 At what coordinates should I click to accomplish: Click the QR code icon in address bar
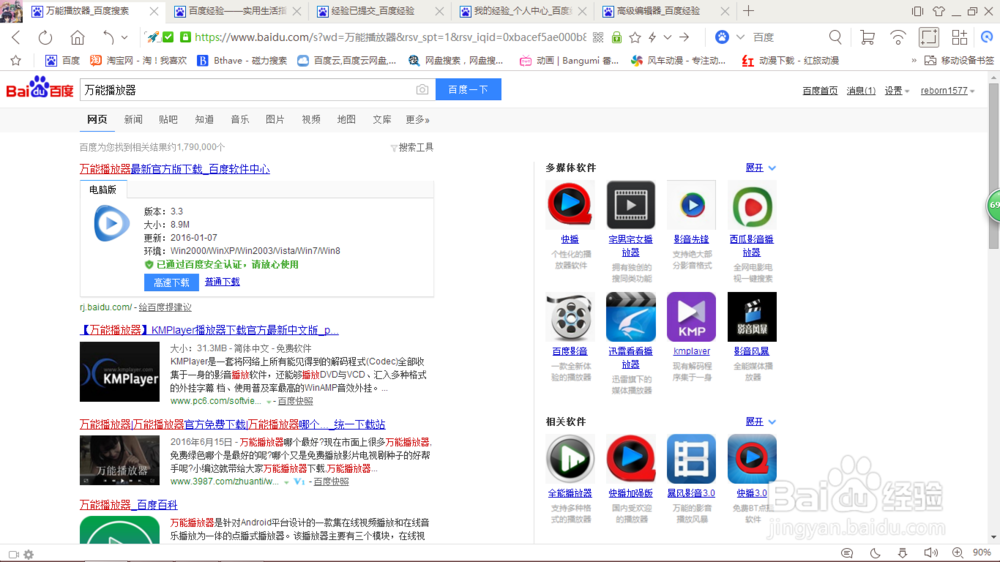pos(598,38)
